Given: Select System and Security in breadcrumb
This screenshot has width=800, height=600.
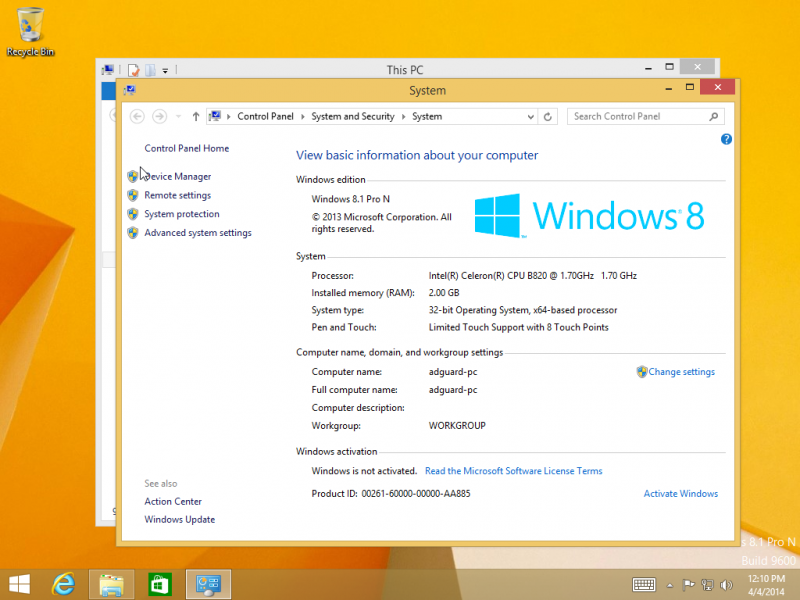Looking at the screenshot, I should click(353, 117).
